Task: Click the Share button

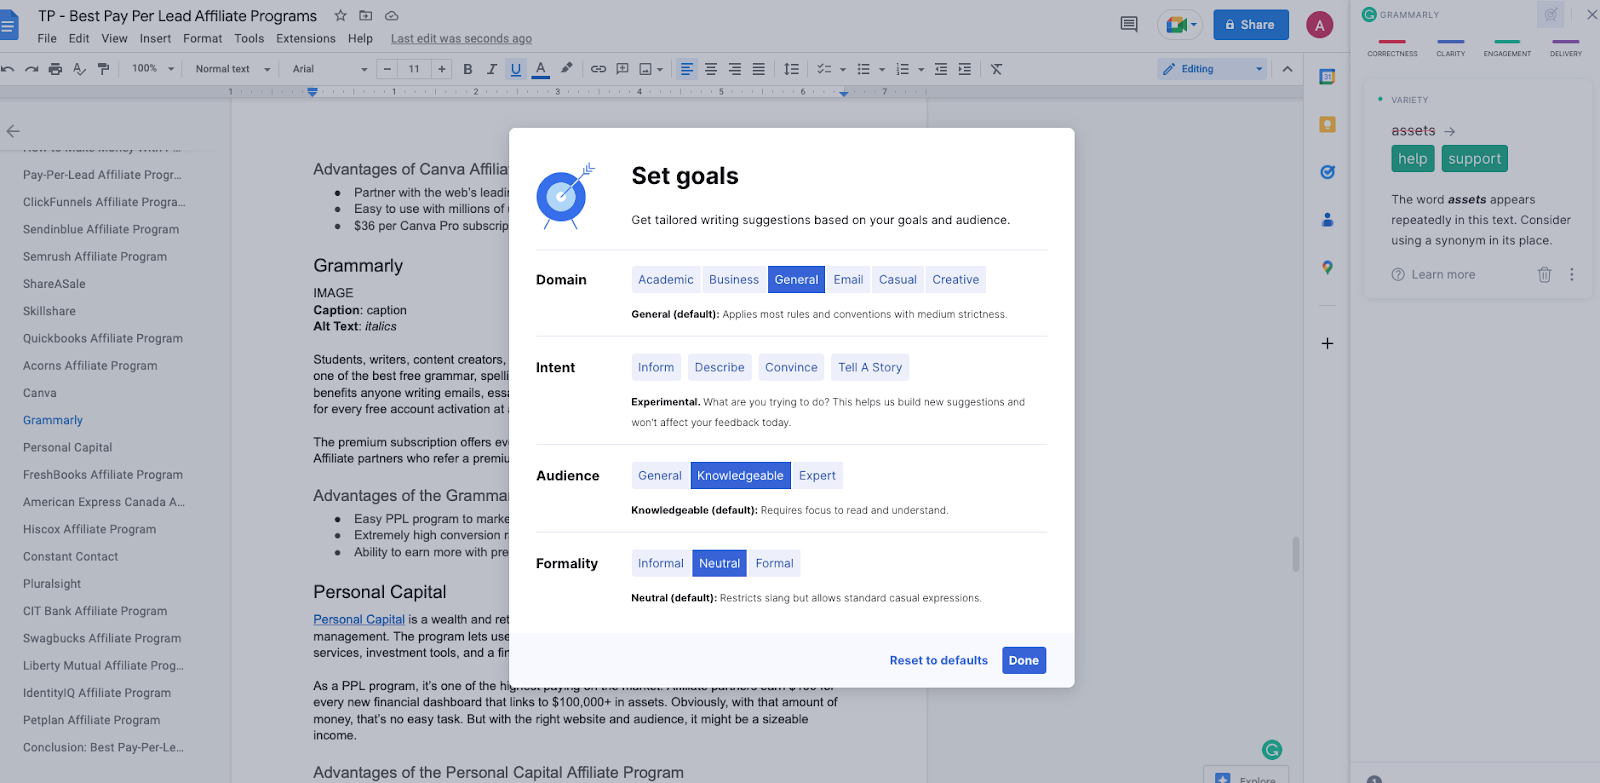Action: tap(1251, 25)
